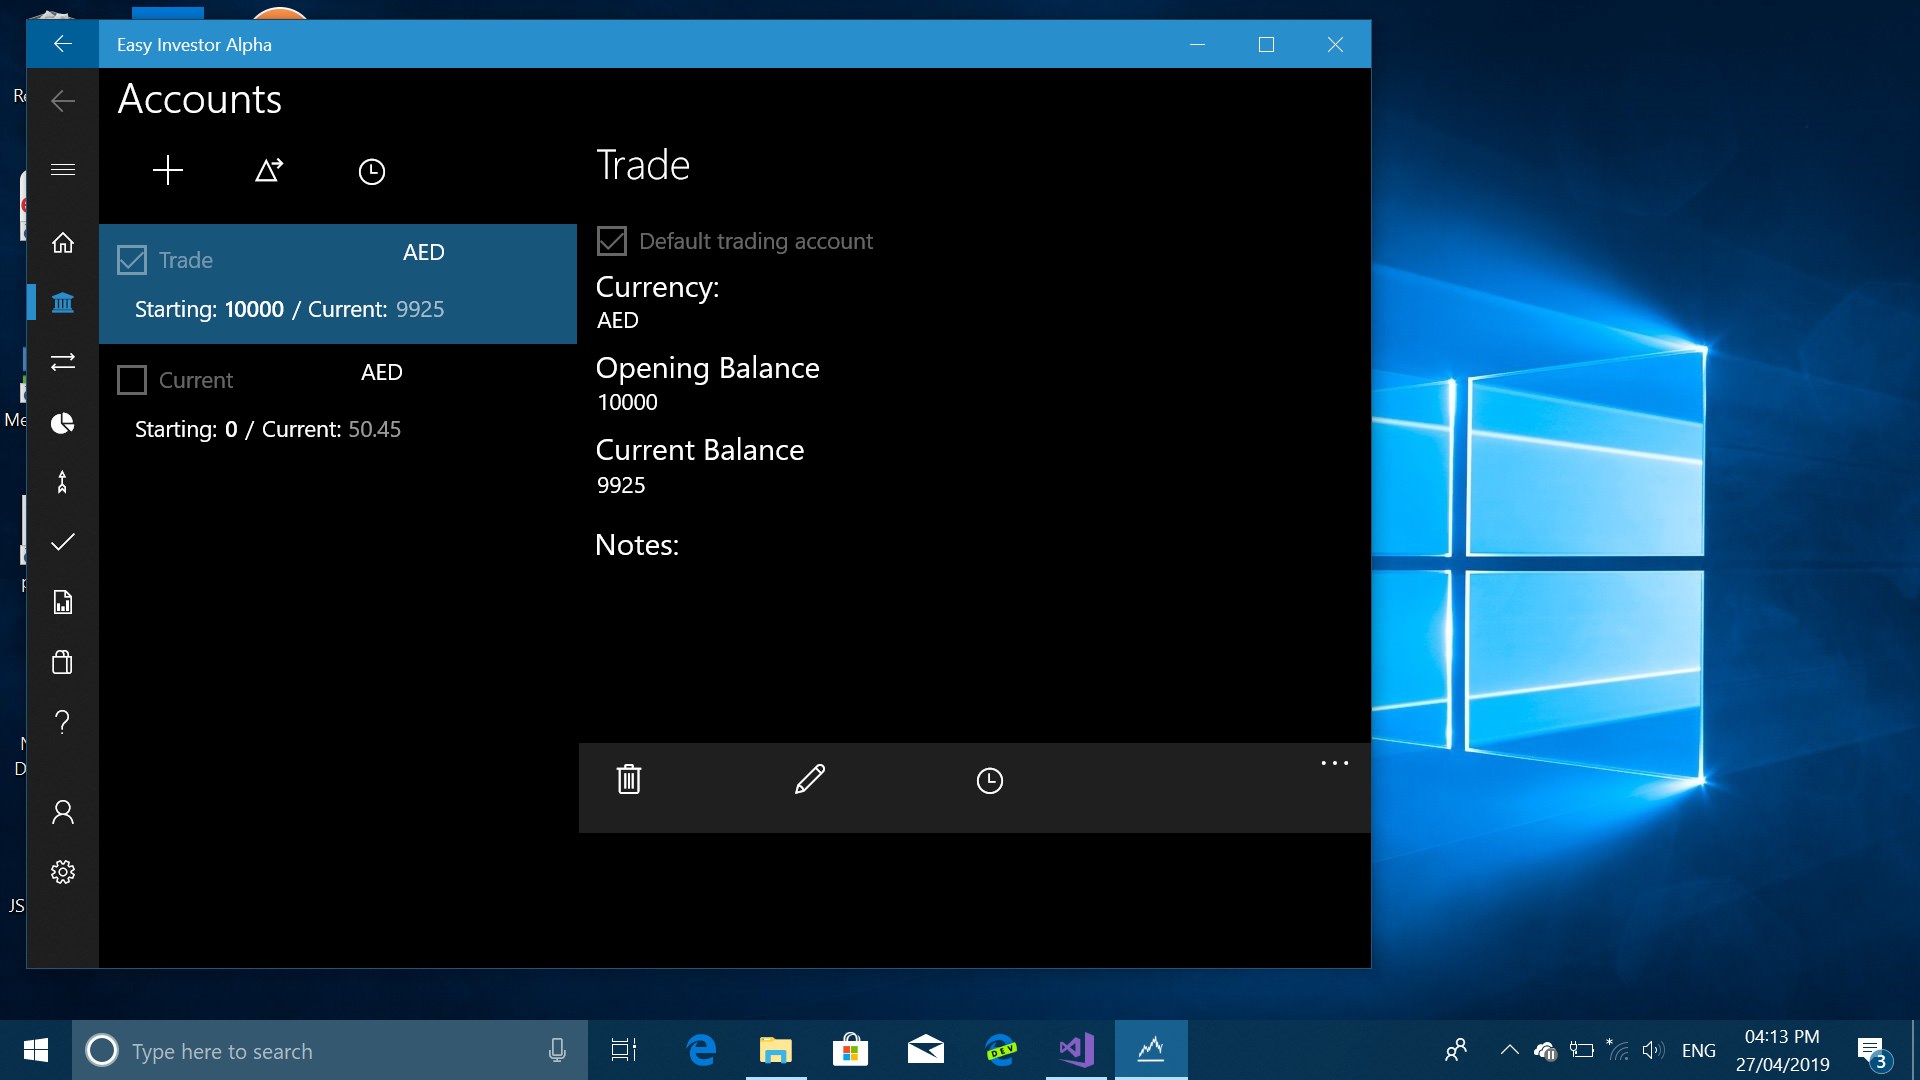This screenshot has width=1920, height=1080.
Task: Click the clock icon above the account list
Action: (371, 172)
